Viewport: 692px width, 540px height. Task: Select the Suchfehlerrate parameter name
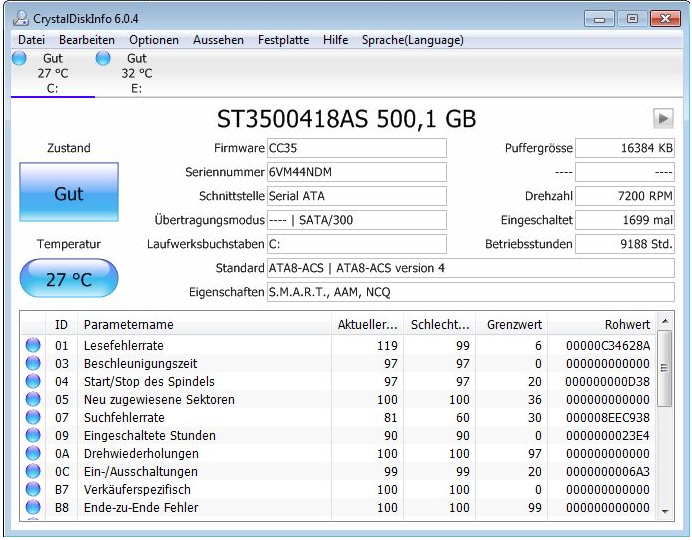tap(124, 417)
